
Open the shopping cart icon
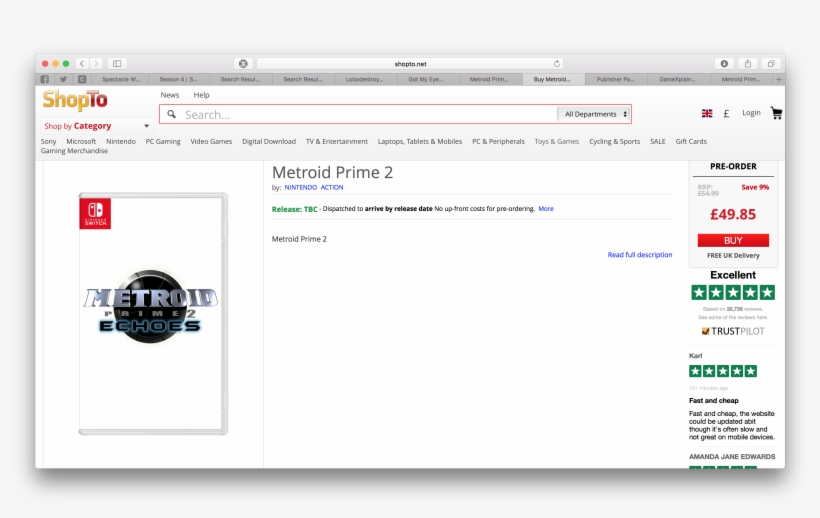(x=776, y=113)
